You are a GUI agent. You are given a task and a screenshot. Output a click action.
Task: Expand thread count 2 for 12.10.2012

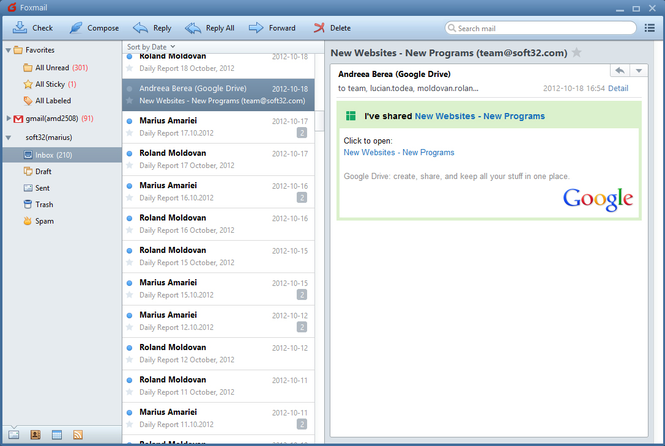click(302, 327)
